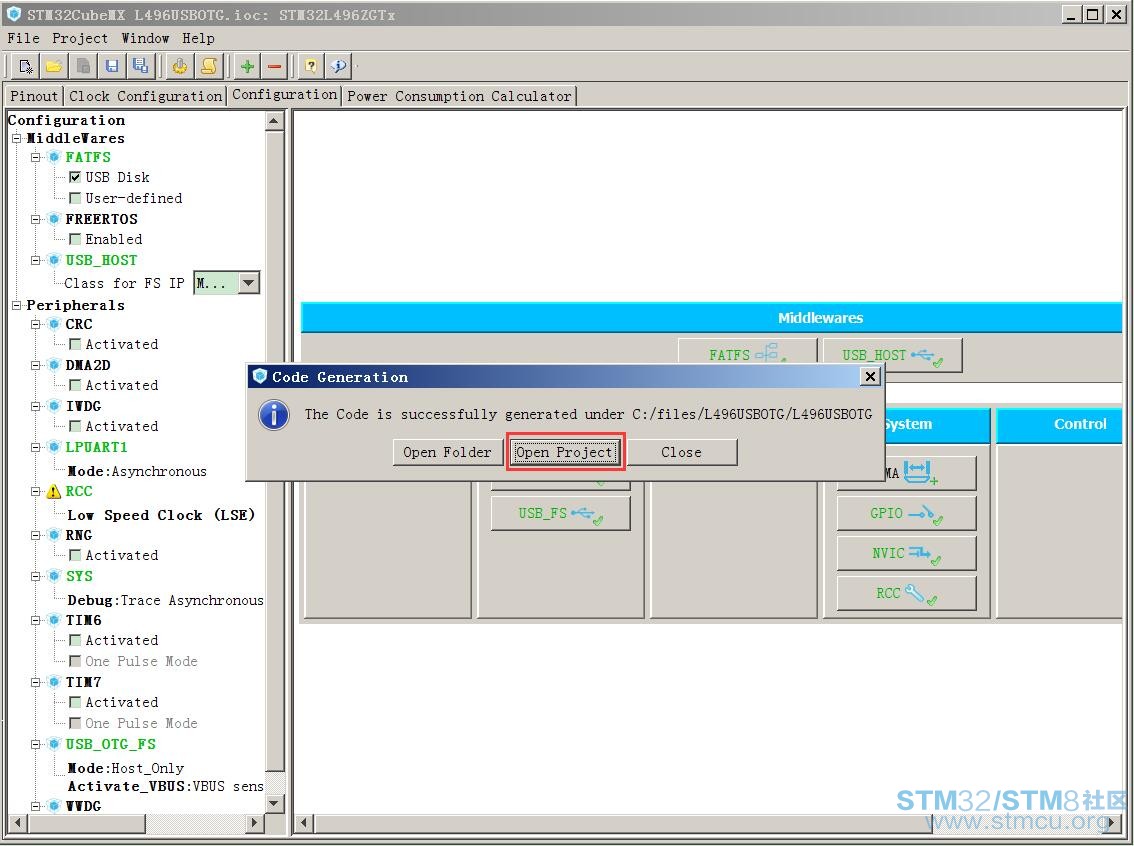This screenshot has width=1134, height=846.
Task: Click the USB_HOST cube icon in tree
Action: point(54,260)
